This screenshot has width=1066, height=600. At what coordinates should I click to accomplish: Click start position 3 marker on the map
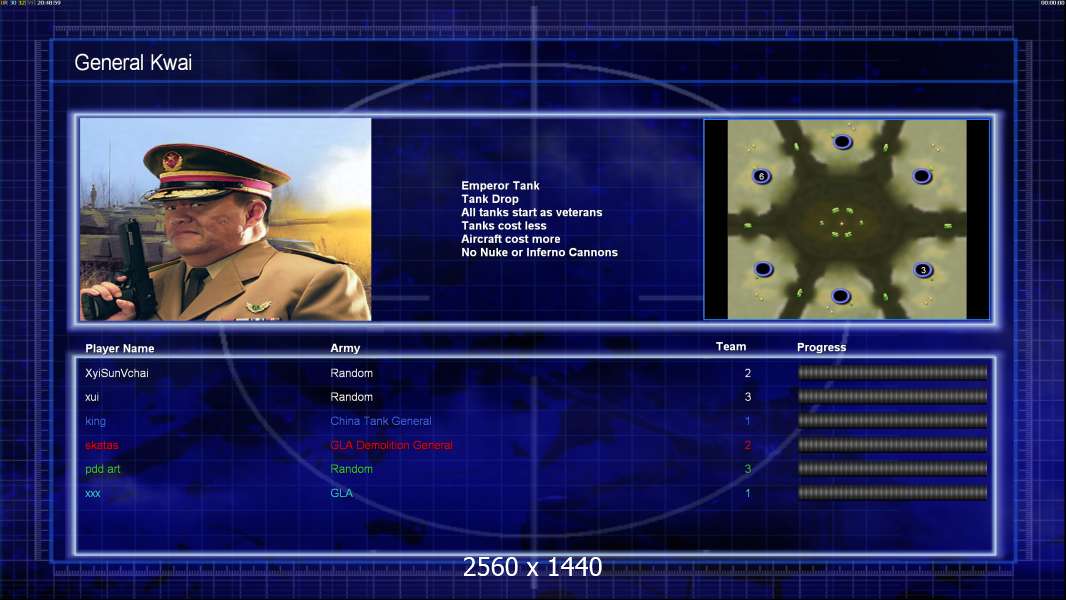point(923,270)
